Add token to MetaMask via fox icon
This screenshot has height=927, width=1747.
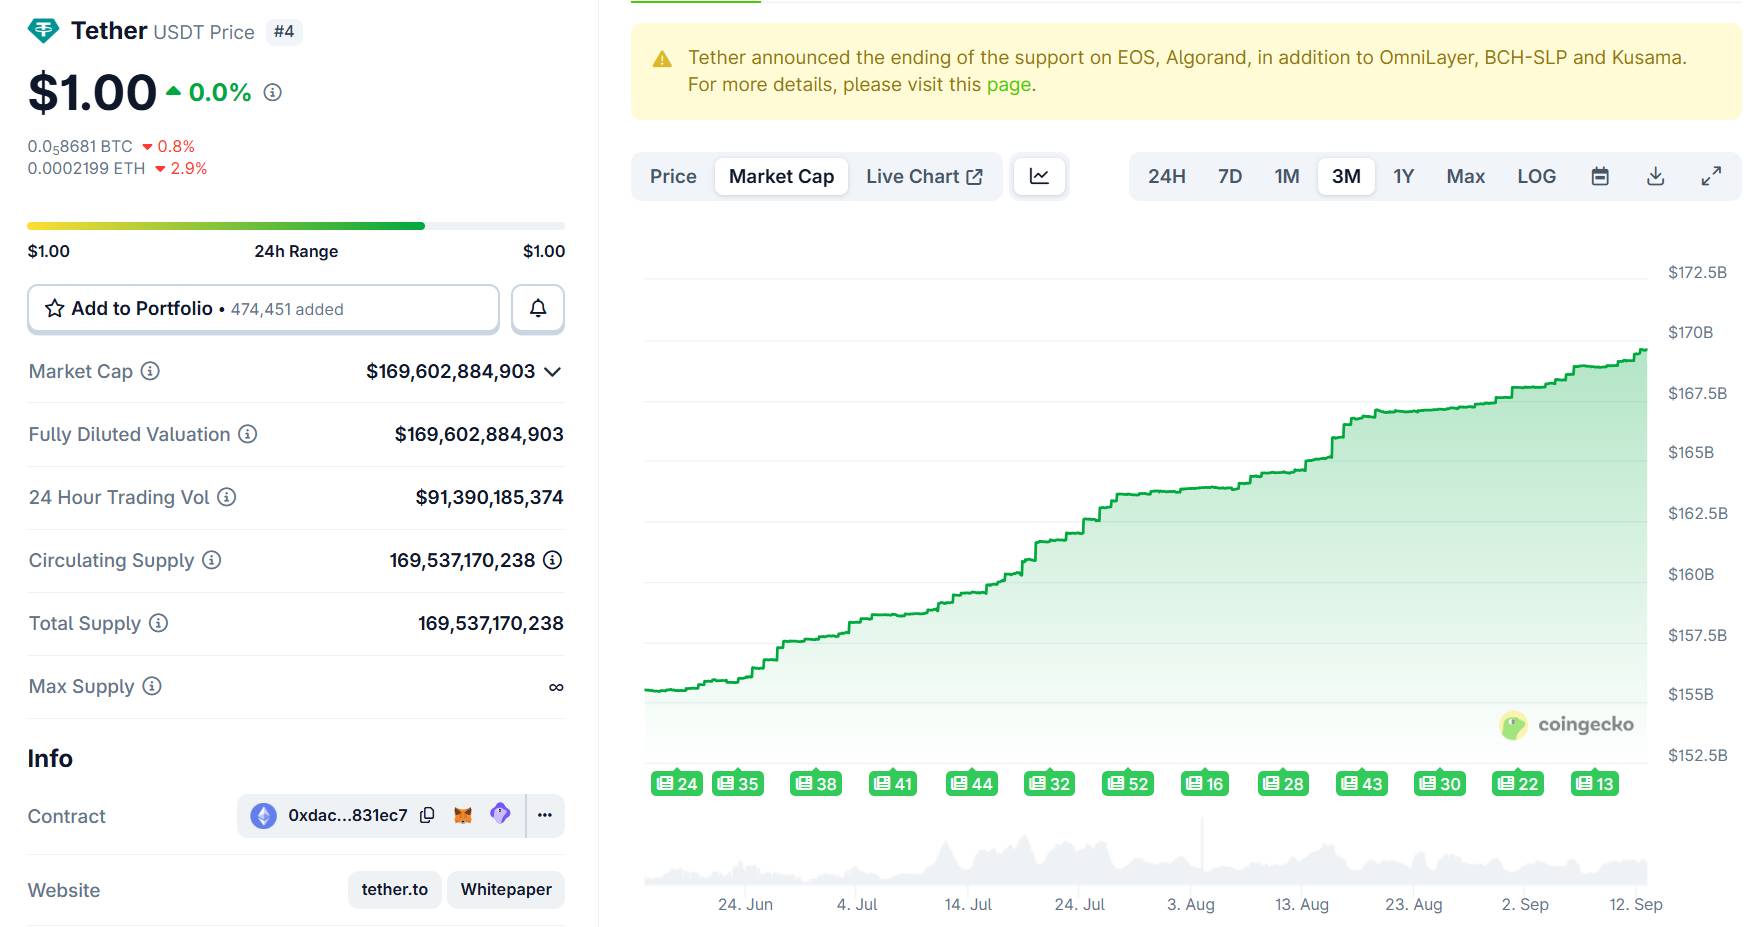pos(463,815)
